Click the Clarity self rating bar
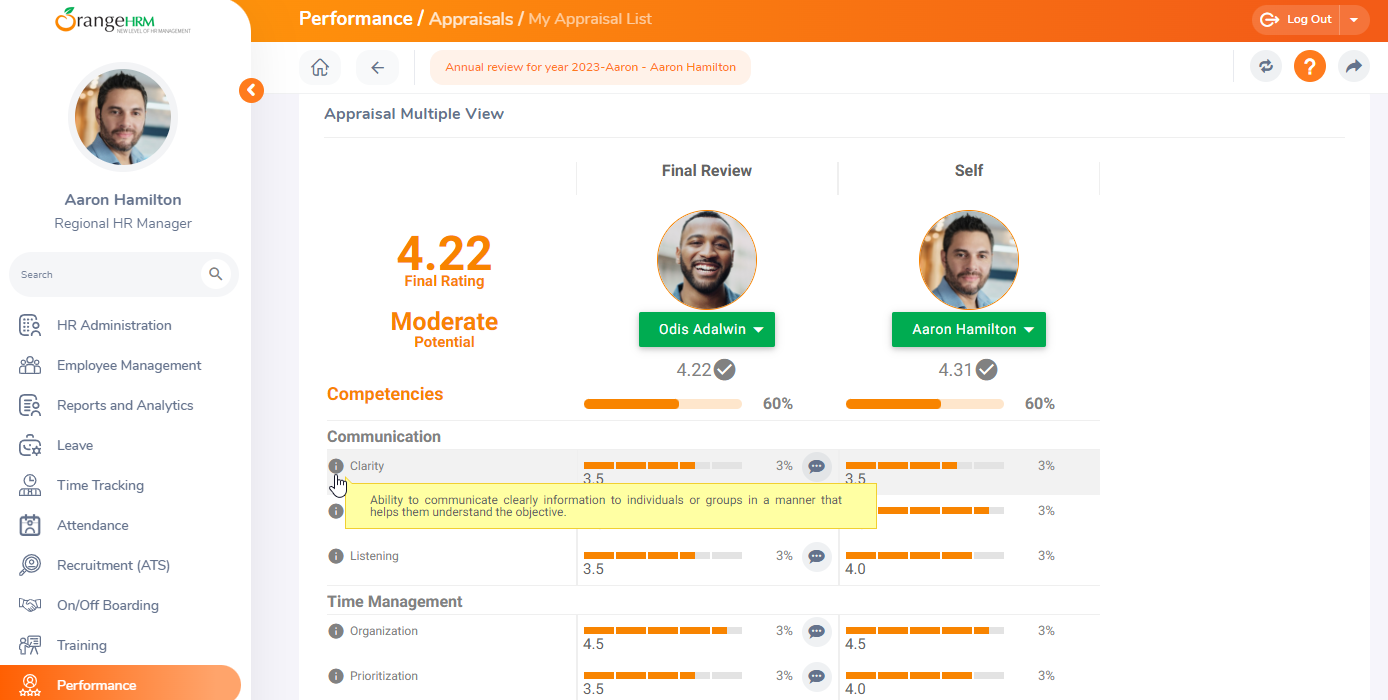The height and width of the screenshot is (700, 1388). pyautogui.click(x=924, y=466)
